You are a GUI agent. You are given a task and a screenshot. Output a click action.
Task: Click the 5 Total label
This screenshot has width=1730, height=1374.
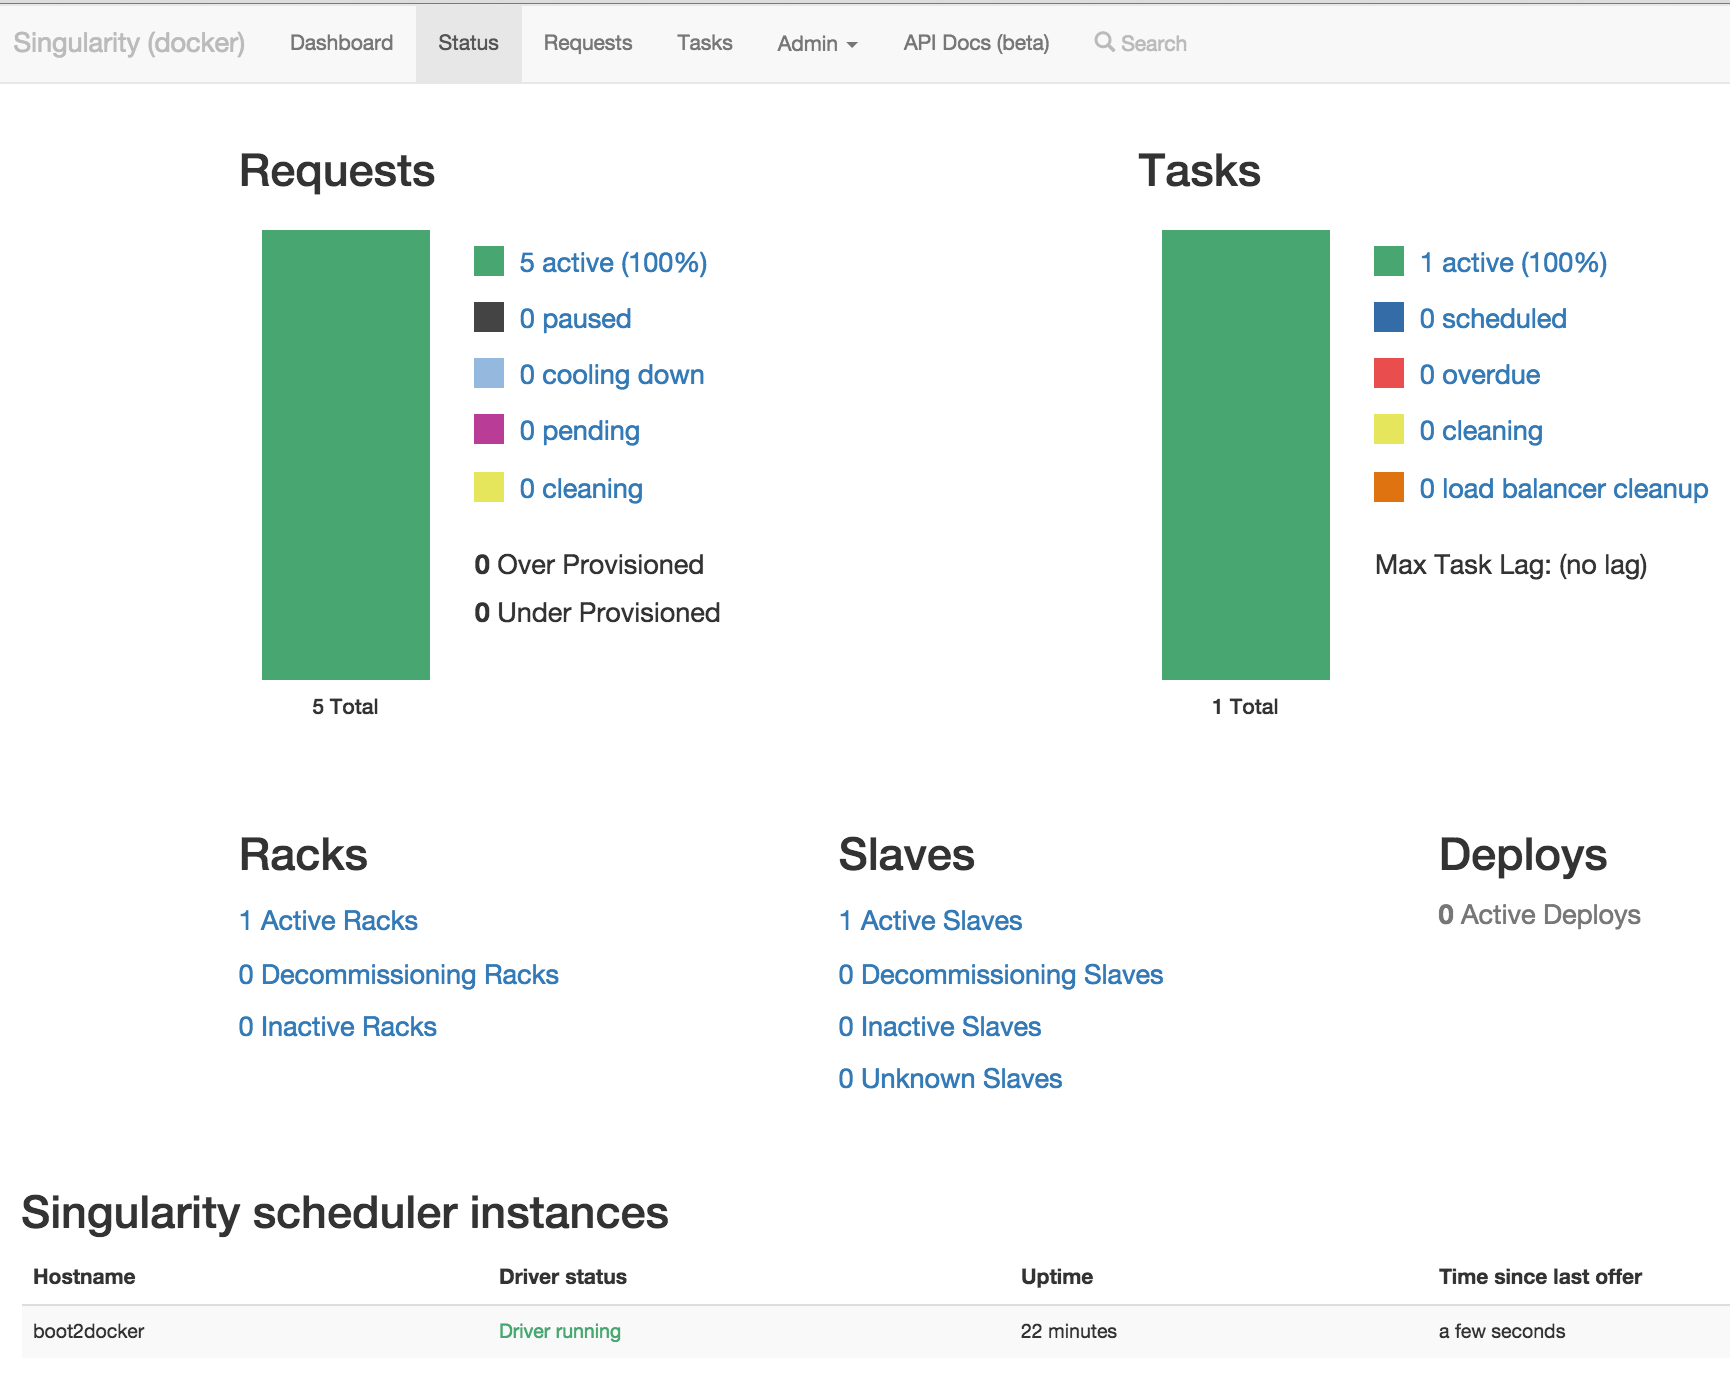click(x=345, y=707)
